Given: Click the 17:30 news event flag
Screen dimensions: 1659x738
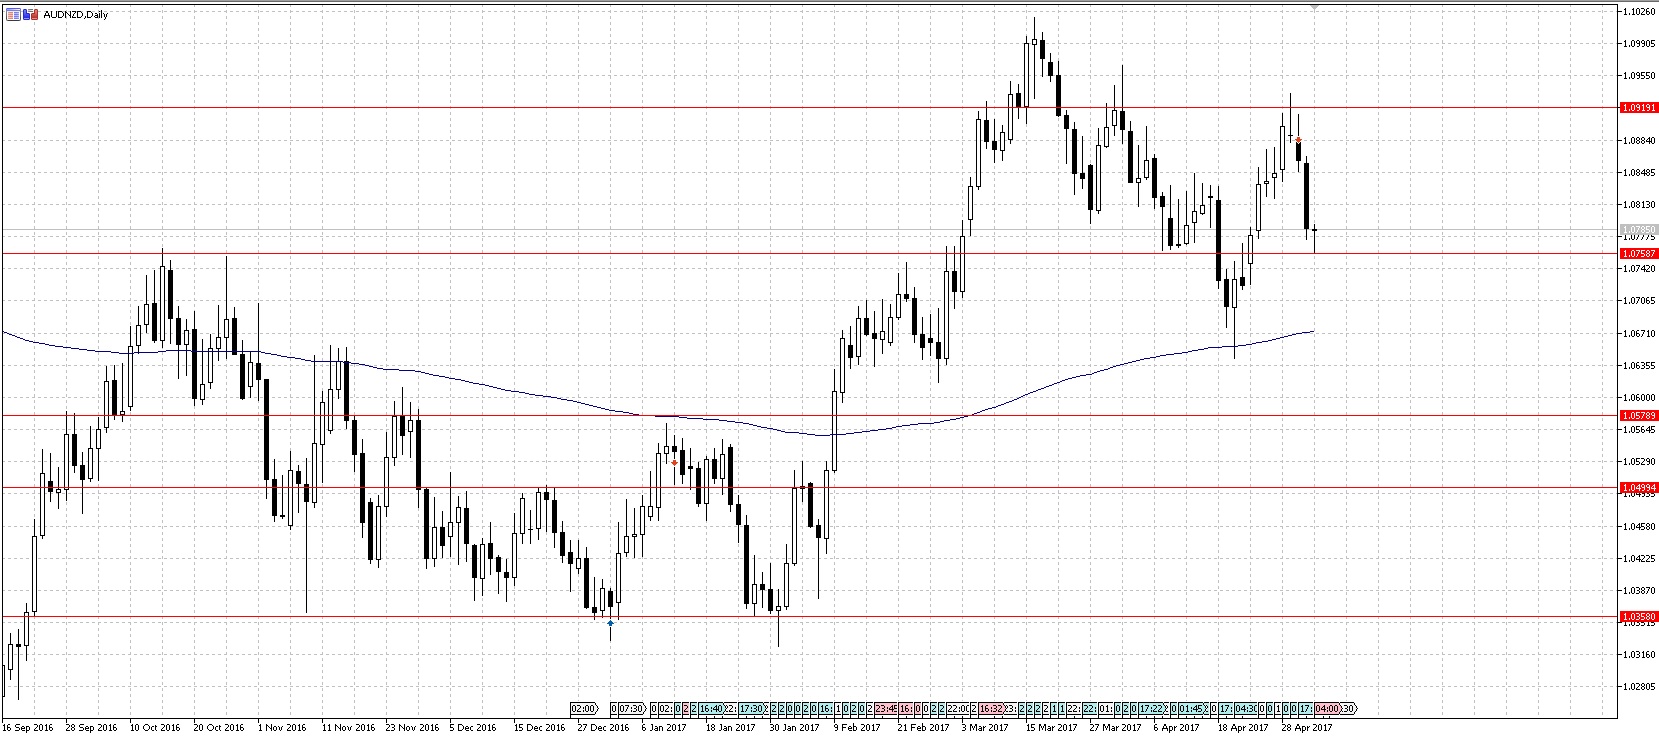Looking at the screenshot, I should pyautogui.click(x=751, y=709).
